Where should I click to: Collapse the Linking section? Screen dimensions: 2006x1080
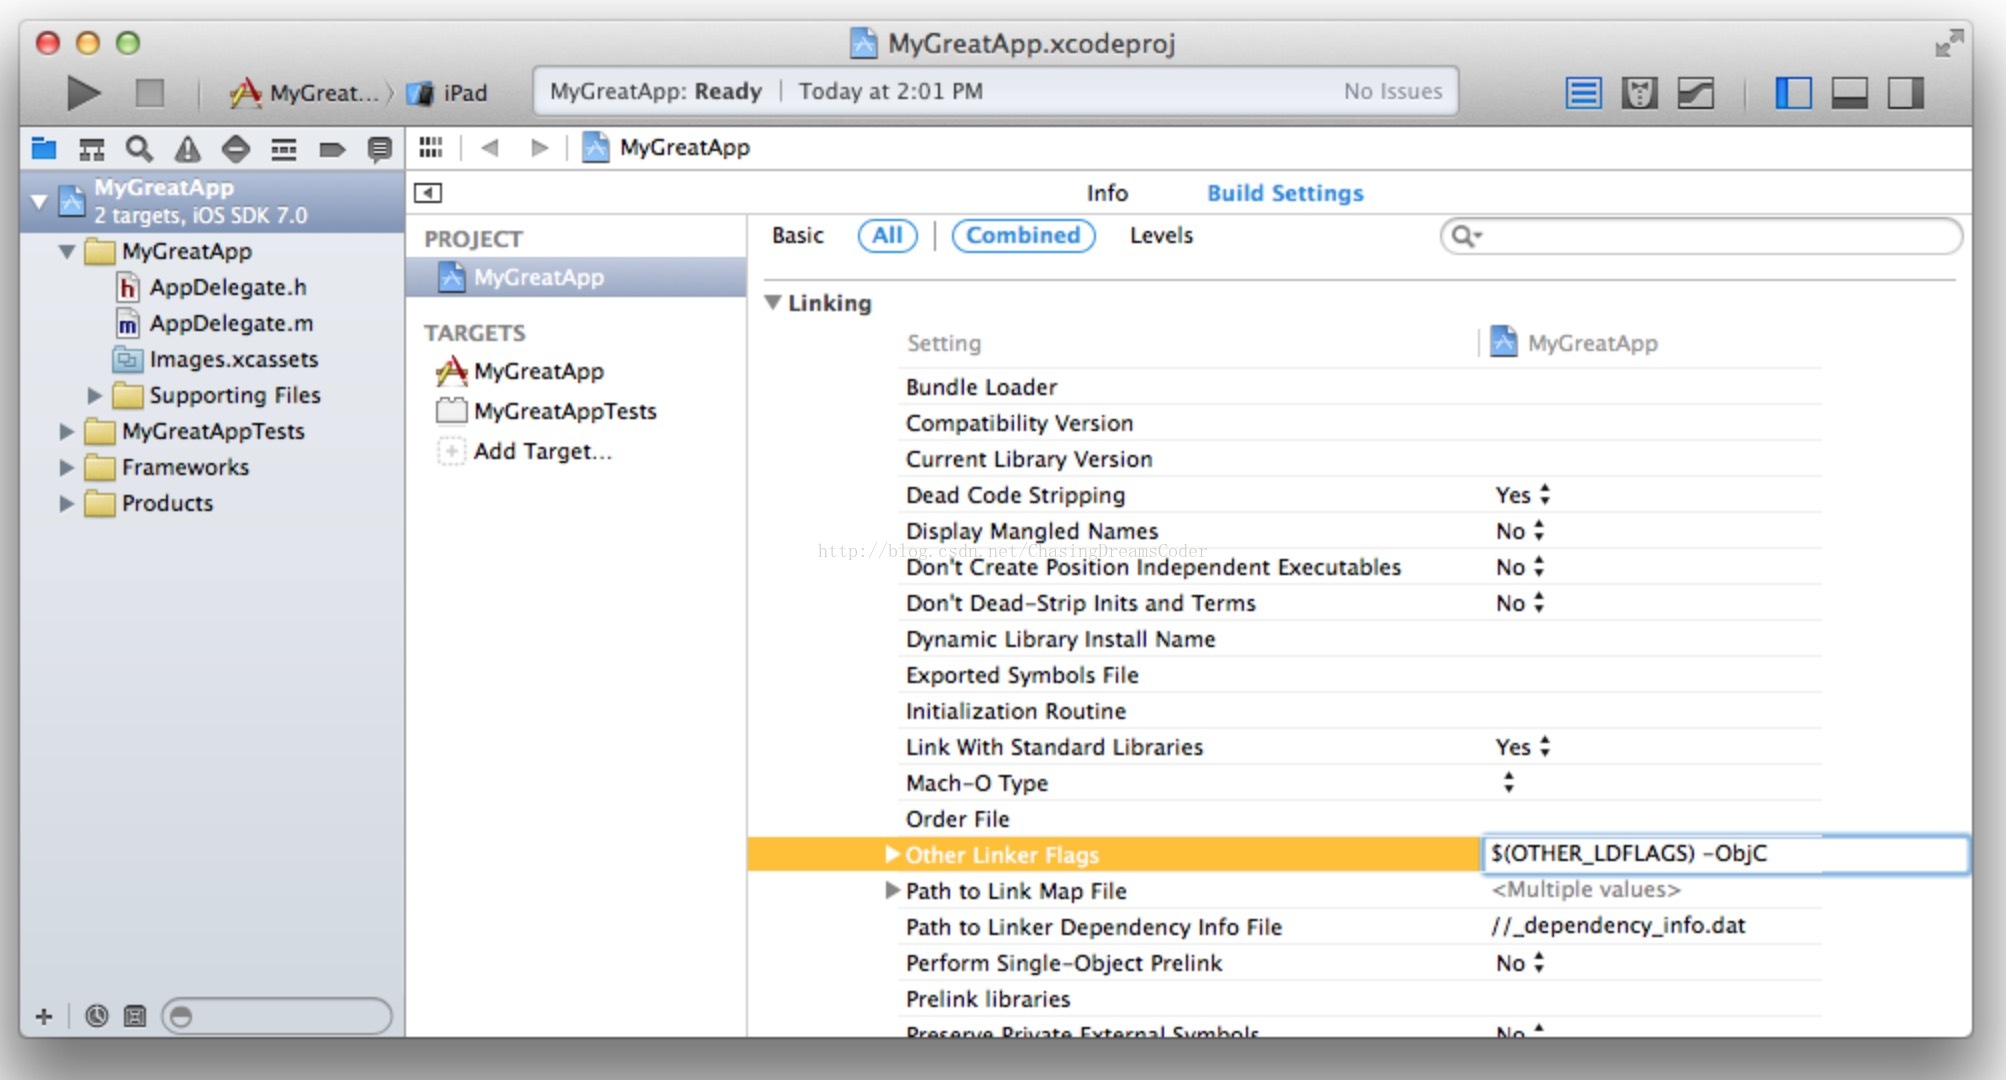point(773,302)
